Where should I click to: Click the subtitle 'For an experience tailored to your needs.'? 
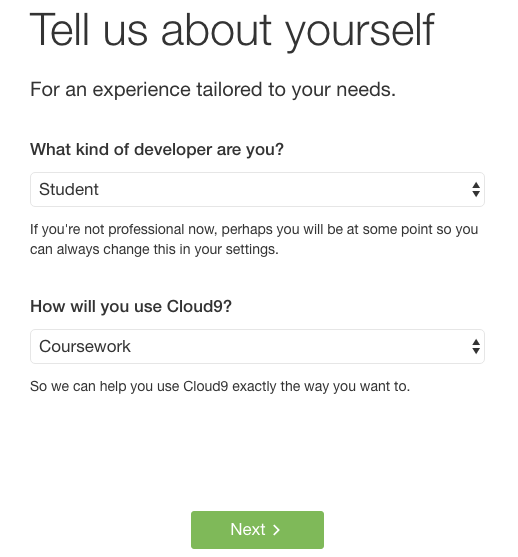tap(213, 90)
